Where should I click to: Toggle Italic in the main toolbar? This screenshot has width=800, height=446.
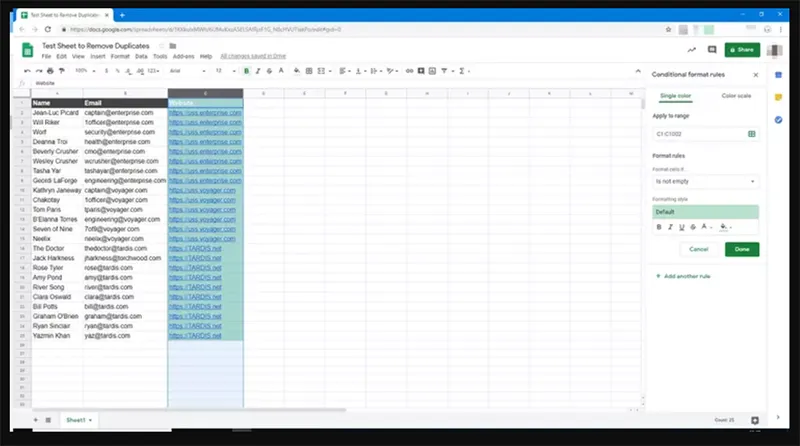[x=258, y=71]
